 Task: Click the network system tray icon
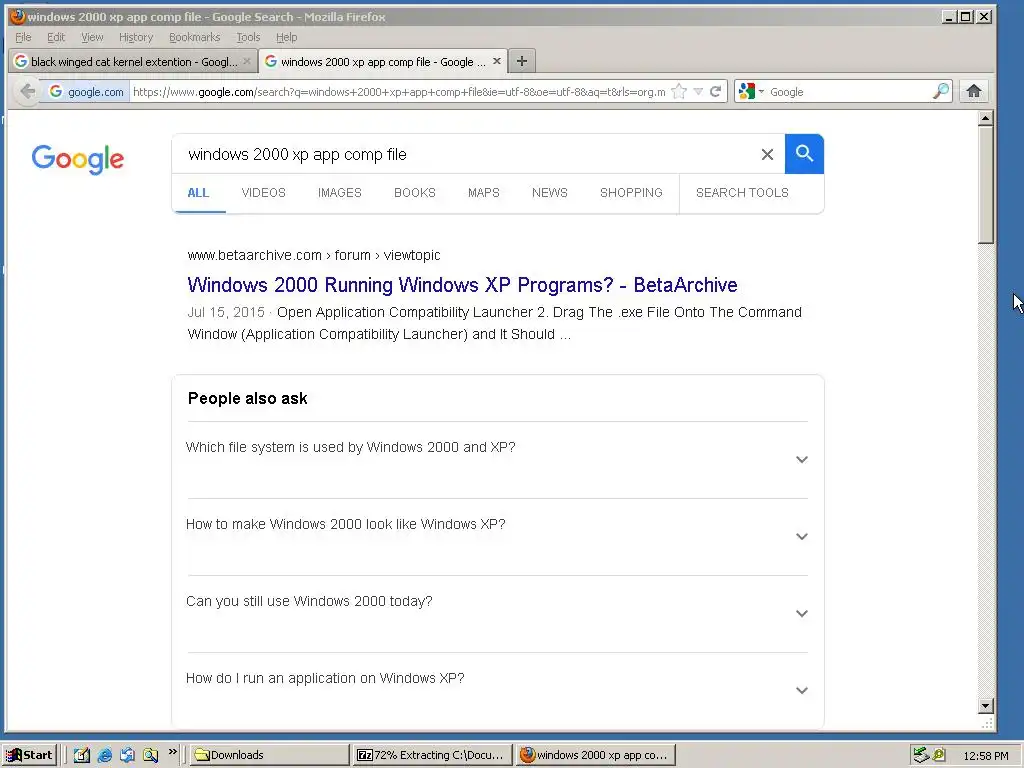pos(921,755)
